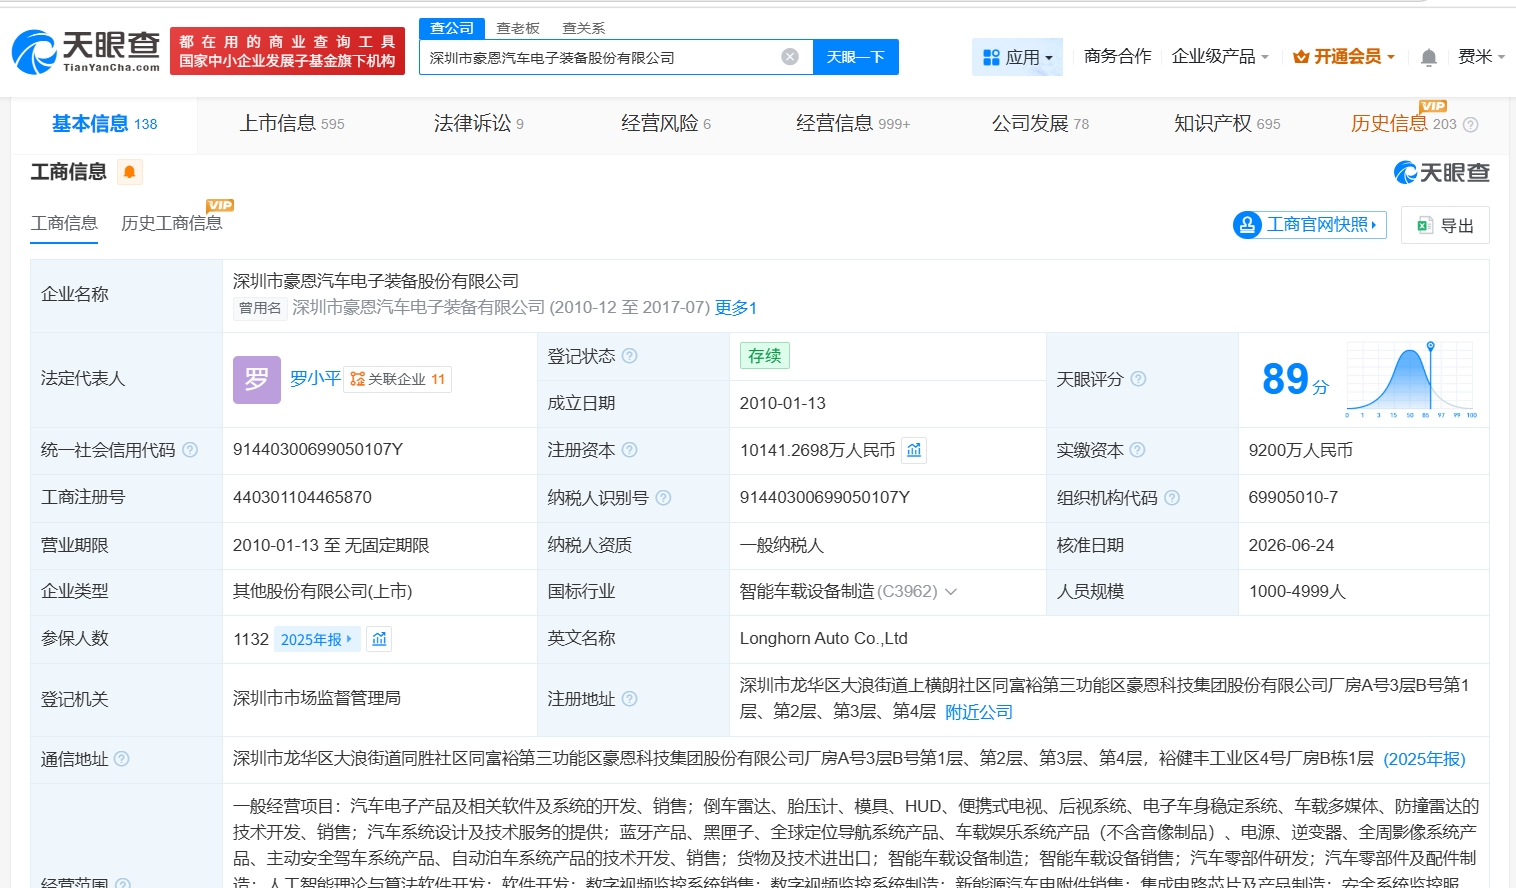Click the orange alert bell beside 工商信息

coord(129,172)
